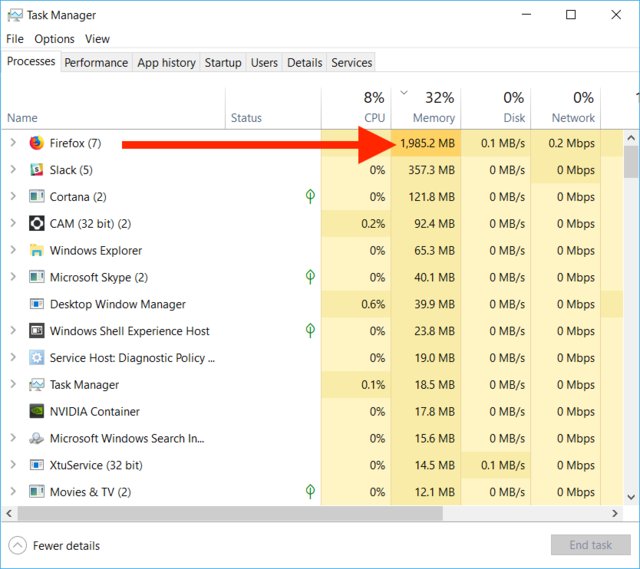The width and height of the screenshot is (640, 569).
Task: Switch to the Performance tab
Action: 96,62
